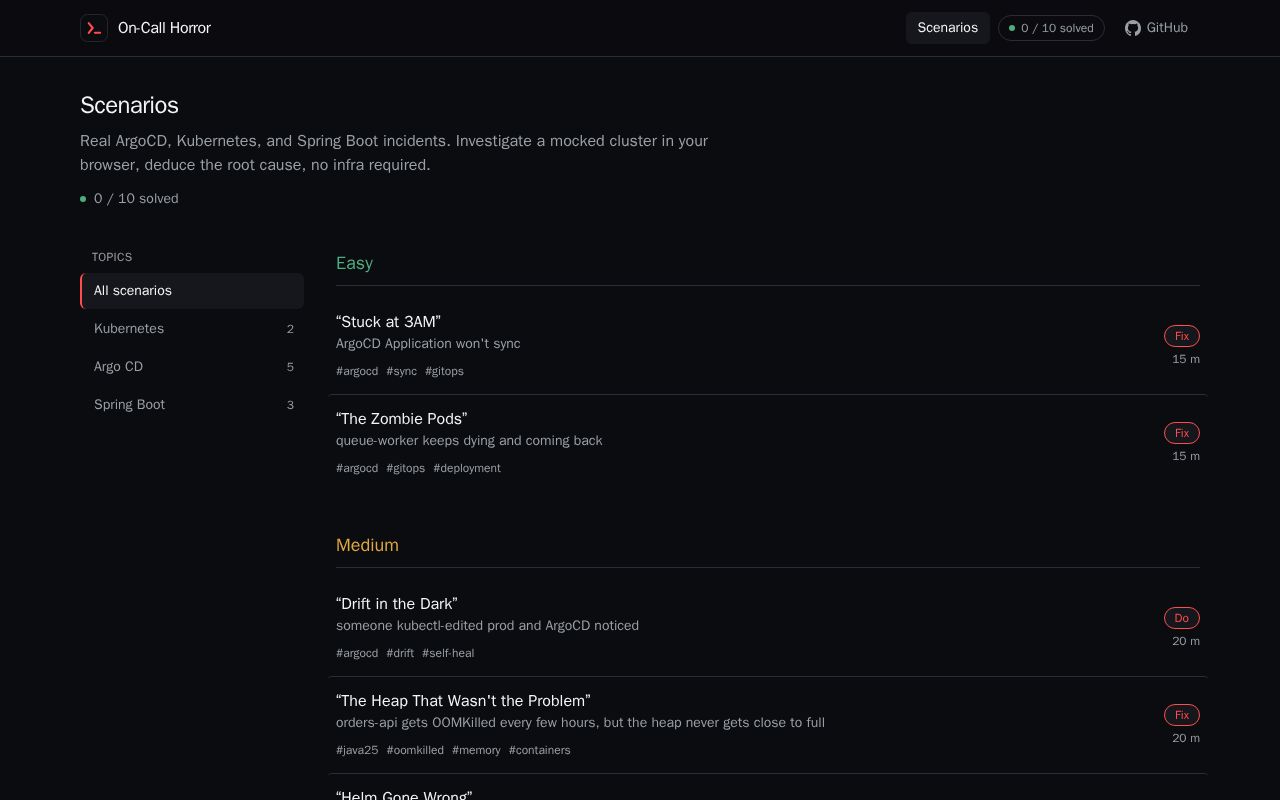The image size is (1280, 800).
Task: Select All scenarios topic filter
Action: click(x=192, y=291)
